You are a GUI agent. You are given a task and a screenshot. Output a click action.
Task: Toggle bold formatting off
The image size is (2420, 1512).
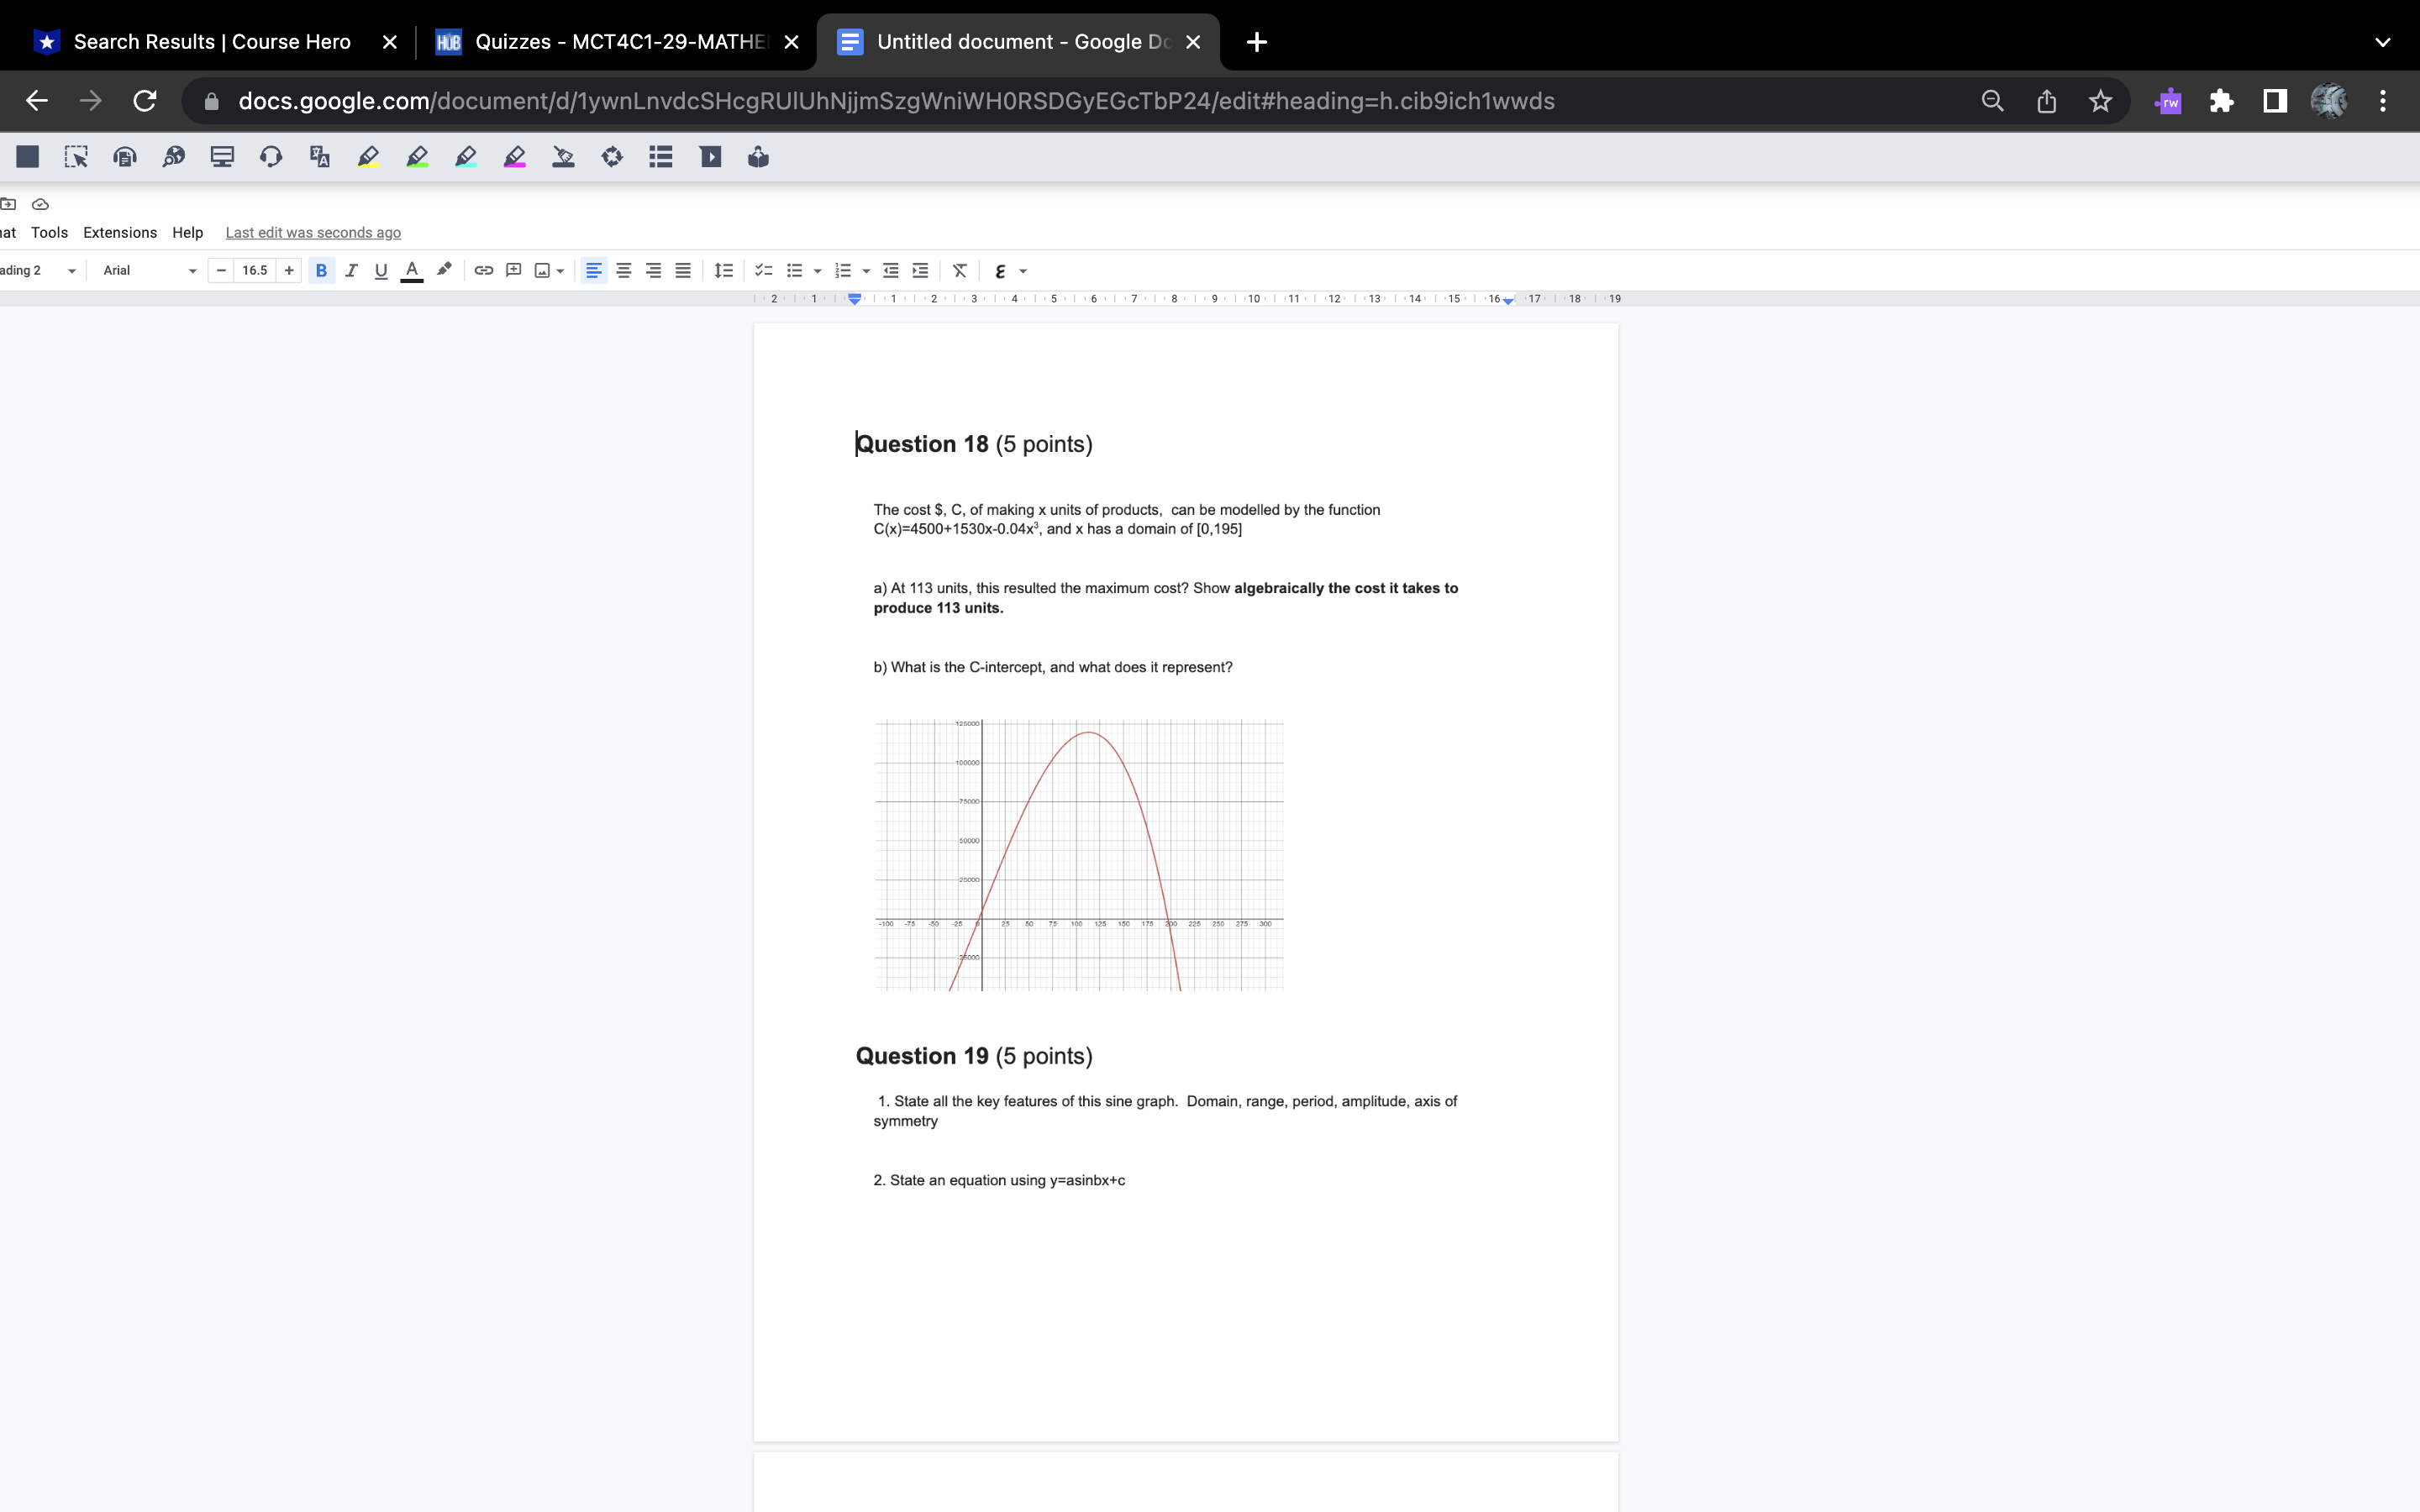[x=321, y=270]
